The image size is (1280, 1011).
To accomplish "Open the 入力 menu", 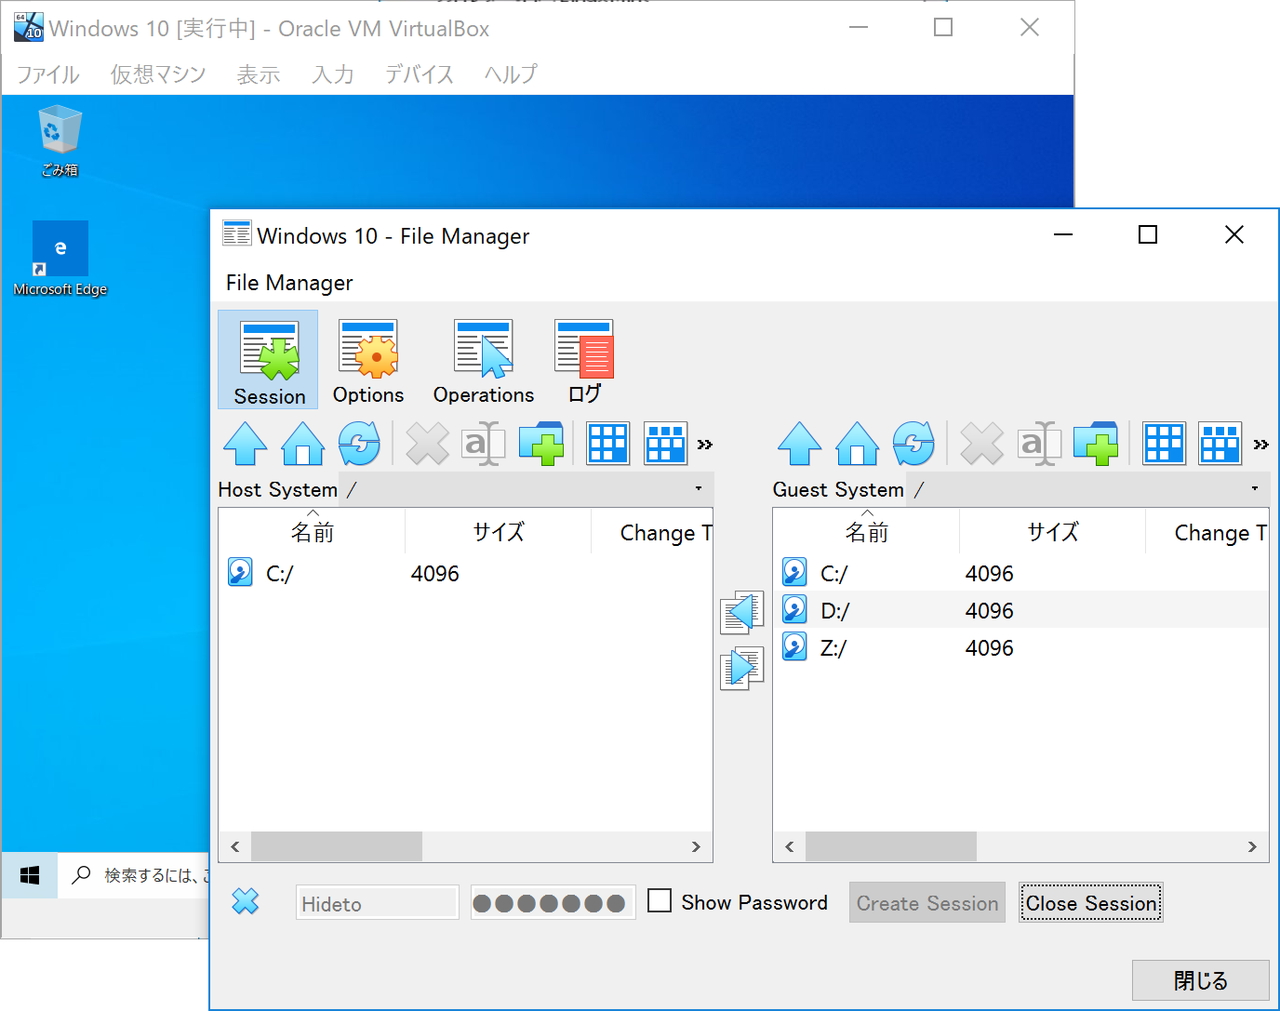I will coord(333,74).
